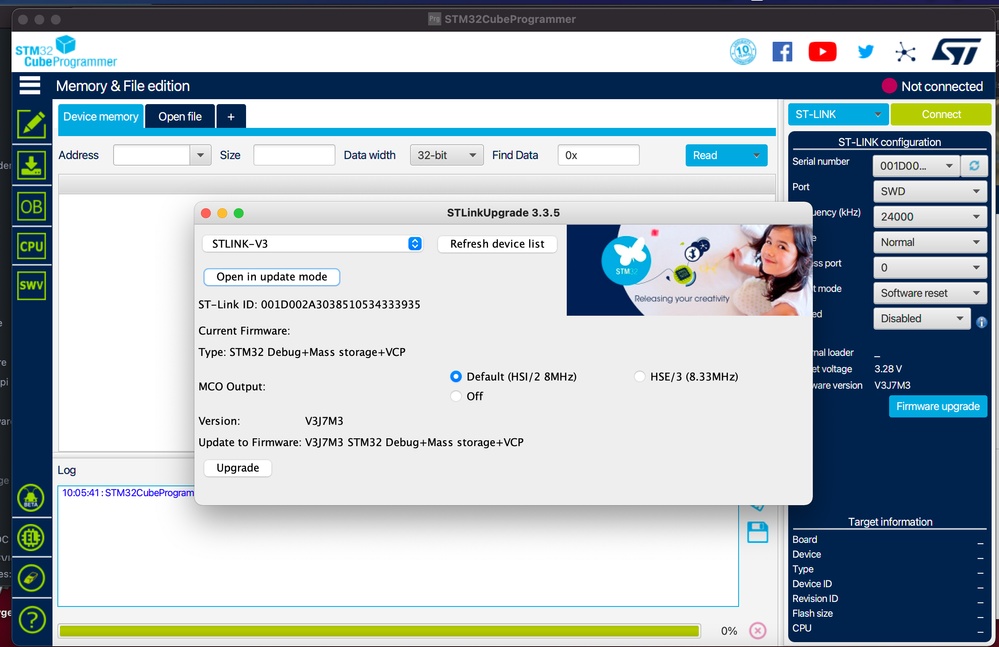Switch to the Open file tab
This screenshot has height=647, width=999.
[x=180, y=117]
